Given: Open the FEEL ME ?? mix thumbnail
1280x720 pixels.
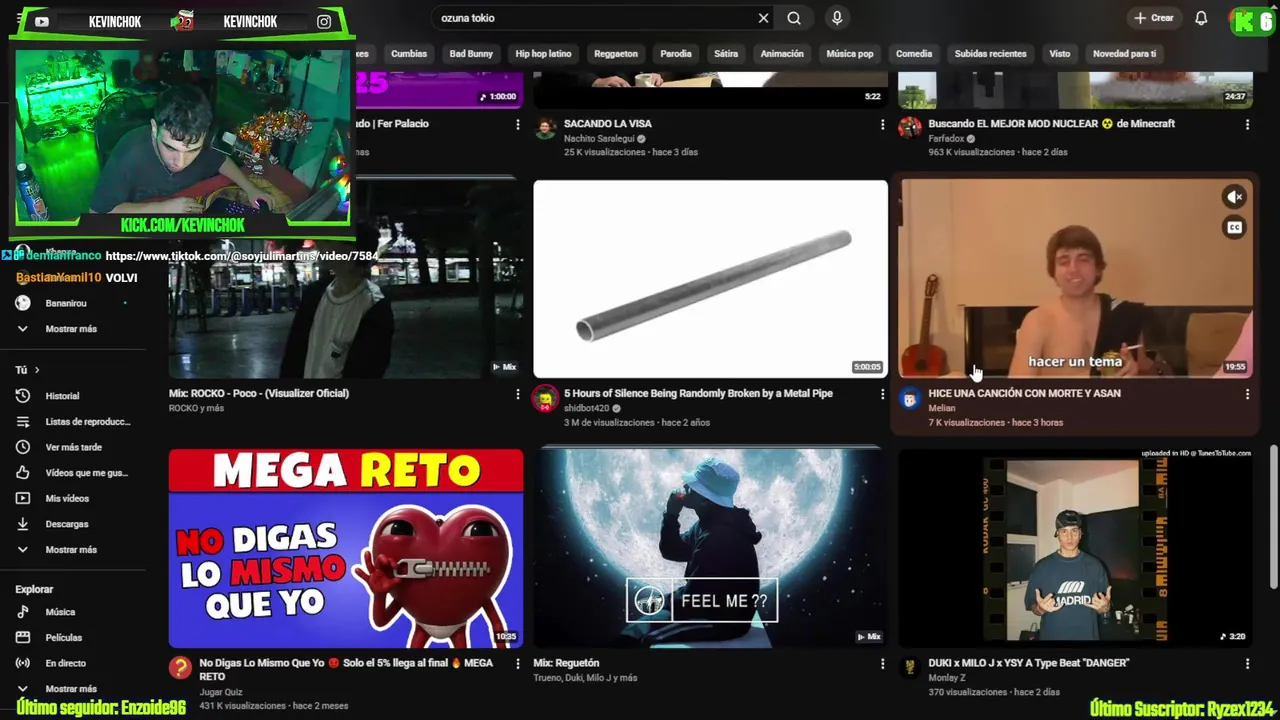Looking at the screenshot, I should pyautogui.click(x=710, y=548).
